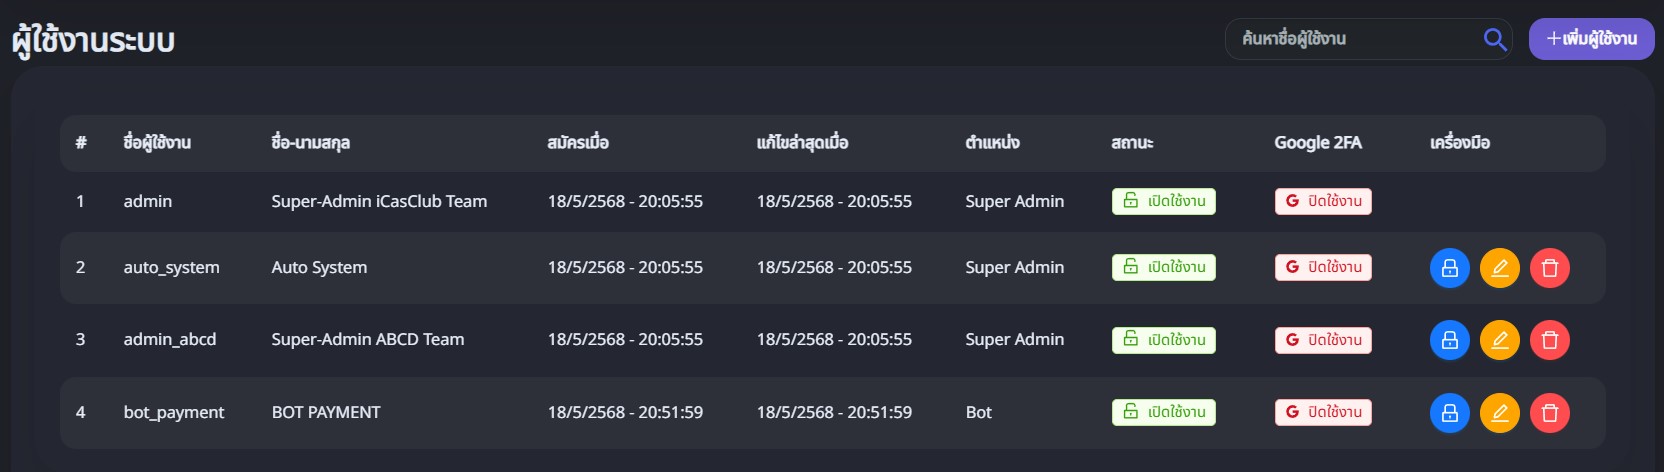Screen dimensions: 1664x472
Task: Click the search magnifier icon
Action: coord(1495,39)
